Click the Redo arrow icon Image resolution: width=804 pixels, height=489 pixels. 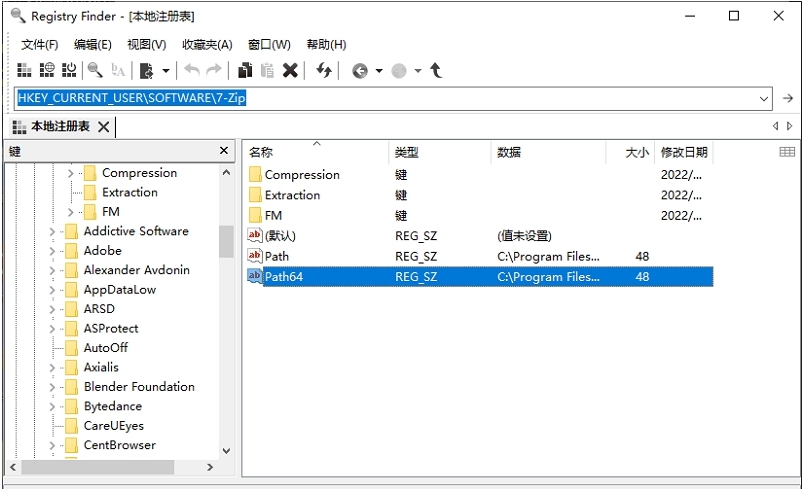click(214, 70)
